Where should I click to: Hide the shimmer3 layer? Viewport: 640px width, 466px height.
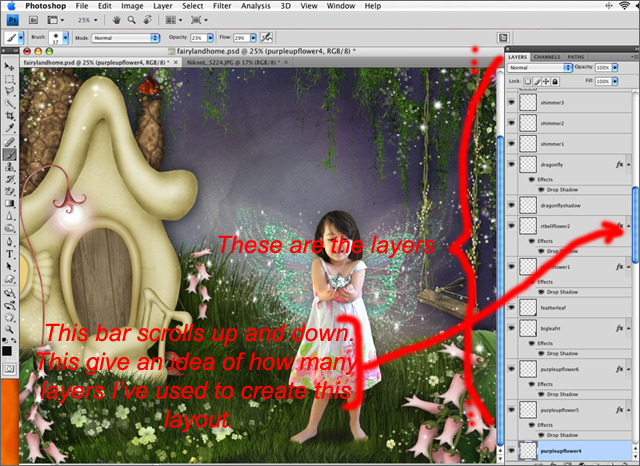coord(511,103)
